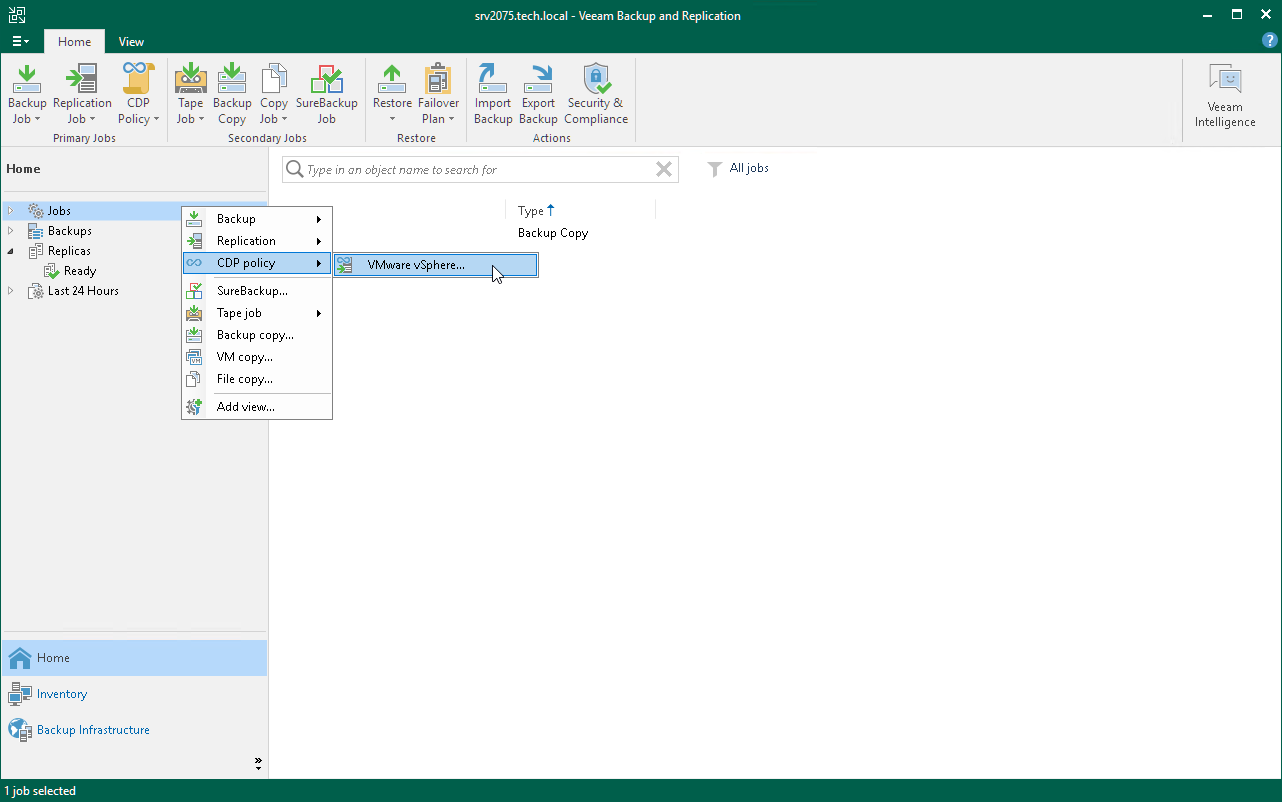Select Add view... in the context menu
Viewport: 1282px width, 802px height.
click(257, 407)
